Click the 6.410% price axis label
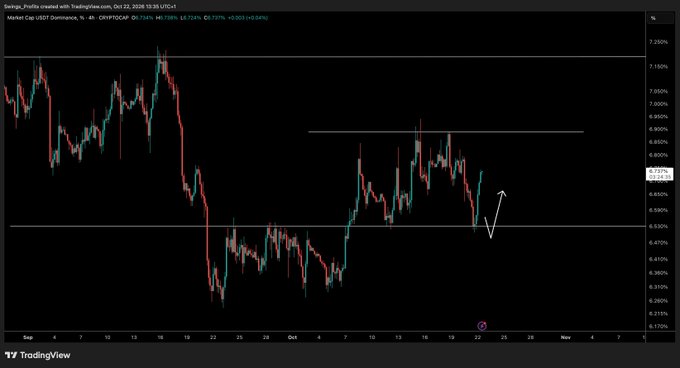Viewport: 680px width, 368px height. pos(658,259)
